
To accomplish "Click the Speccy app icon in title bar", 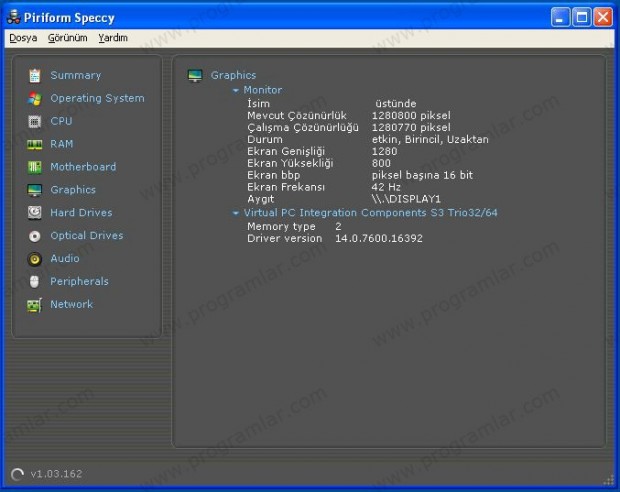I will point(13,17).
